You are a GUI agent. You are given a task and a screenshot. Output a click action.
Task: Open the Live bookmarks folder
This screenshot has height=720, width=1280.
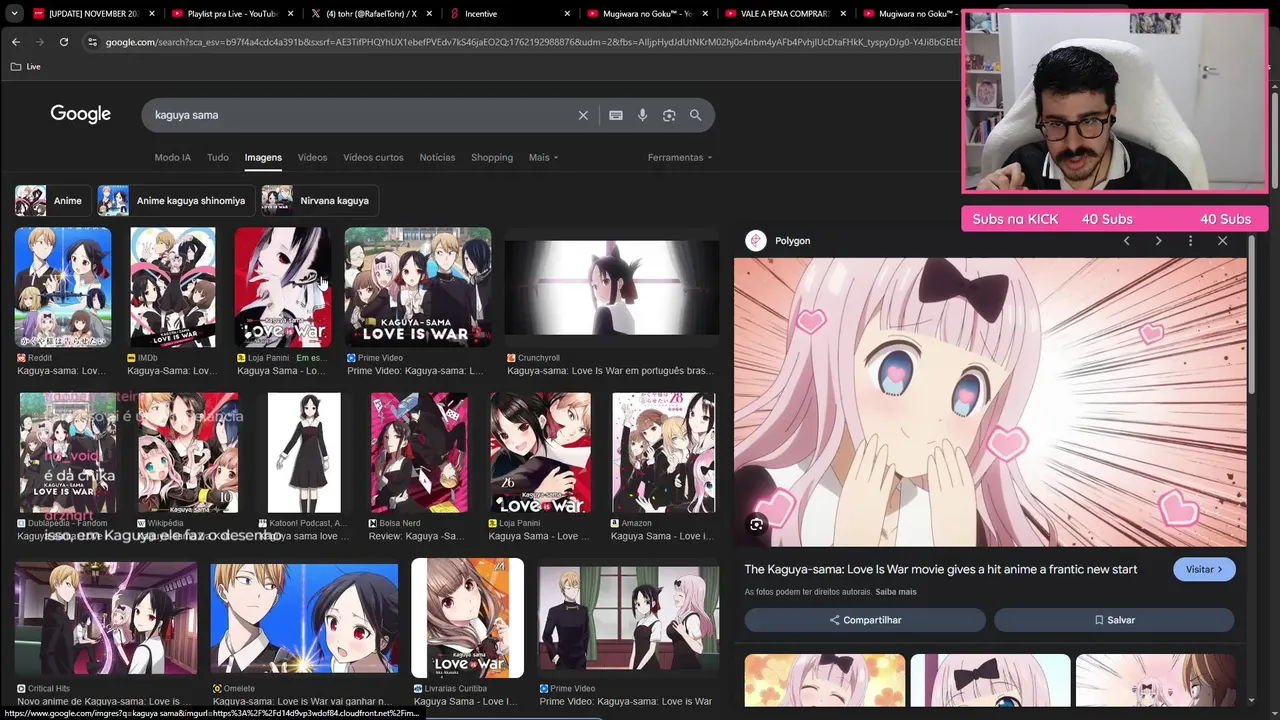[x=26, y=67]
